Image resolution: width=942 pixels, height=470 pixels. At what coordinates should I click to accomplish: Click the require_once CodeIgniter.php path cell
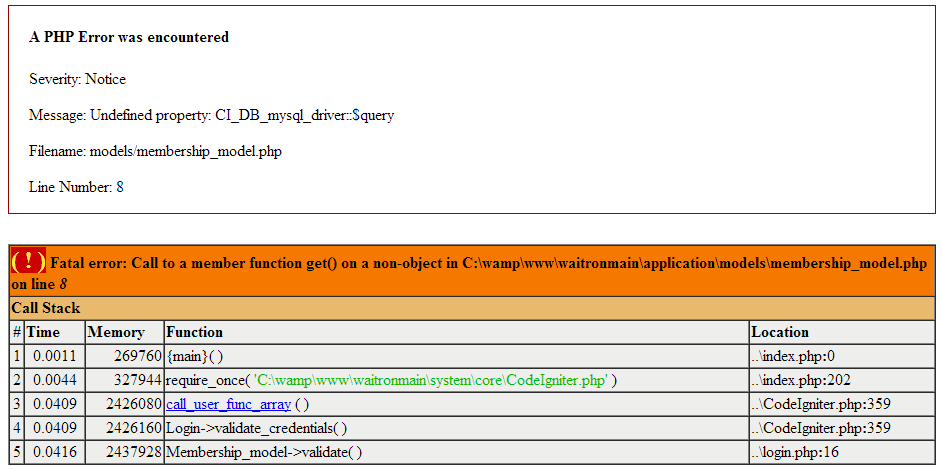(391, 380)
